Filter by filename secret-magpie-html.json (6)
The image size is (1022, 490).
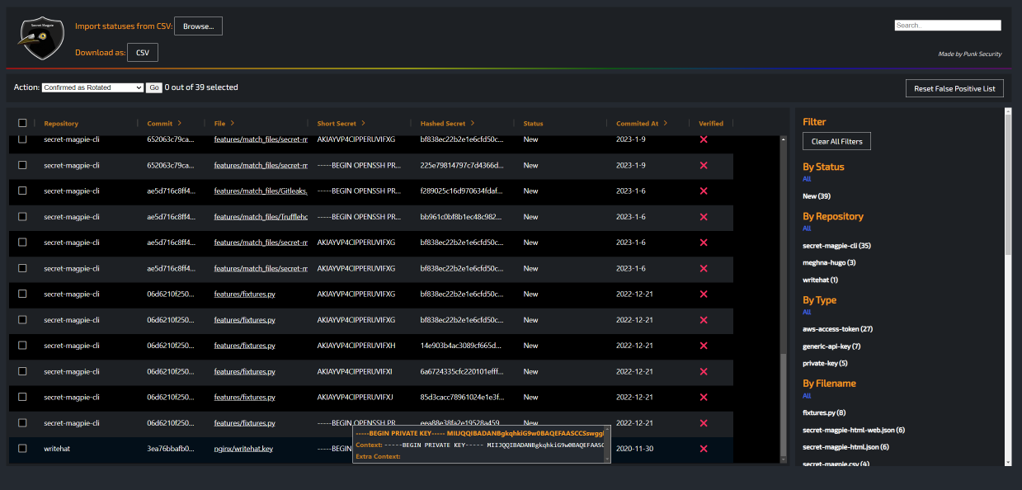[845, 446]
